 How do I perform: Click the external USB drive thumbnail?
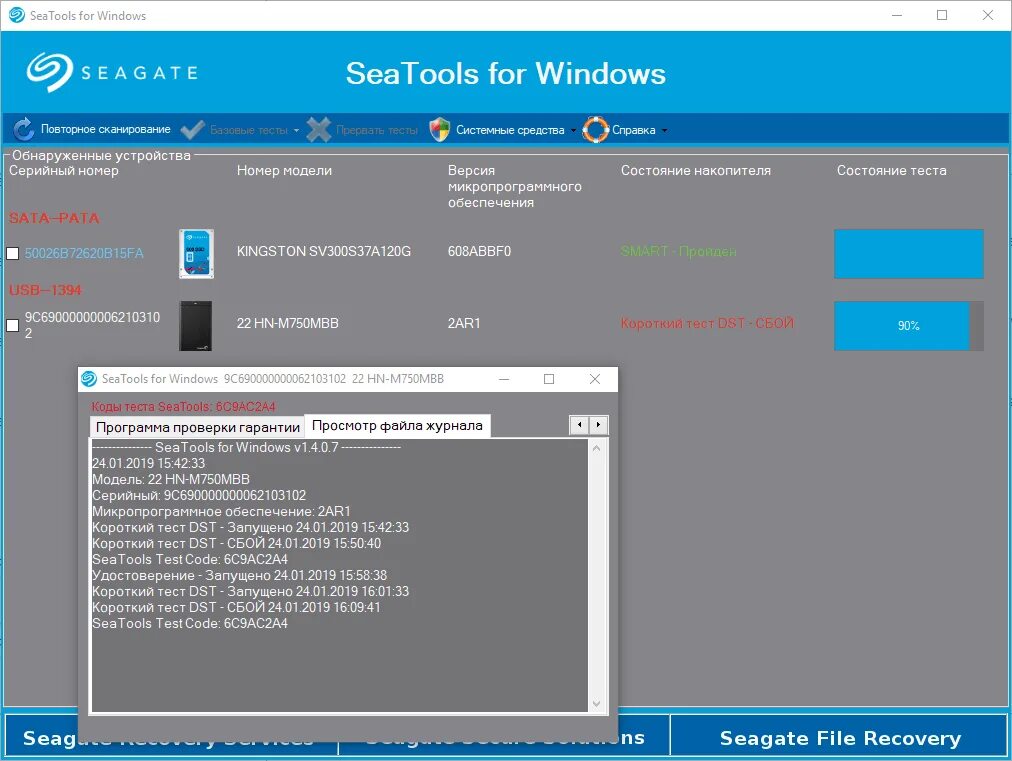[x=196, y=326]
